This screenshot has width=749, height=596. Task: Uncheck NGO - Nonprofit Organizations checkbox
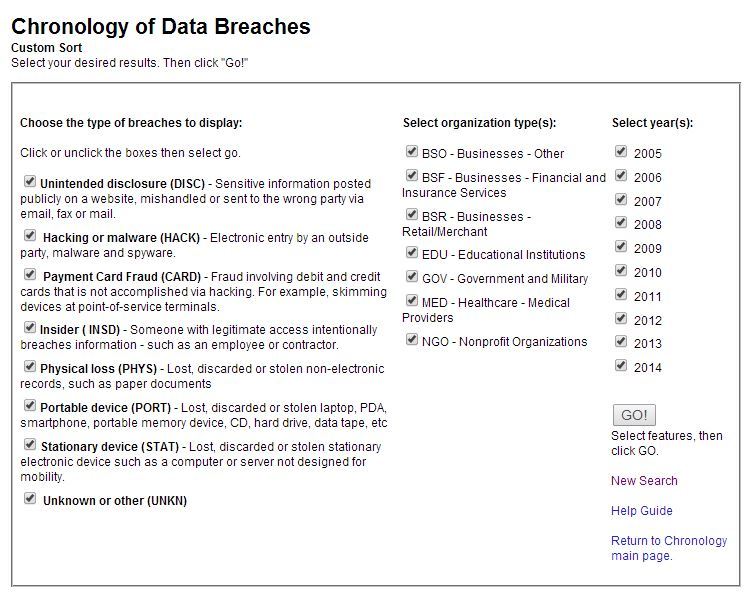[412, 340]
